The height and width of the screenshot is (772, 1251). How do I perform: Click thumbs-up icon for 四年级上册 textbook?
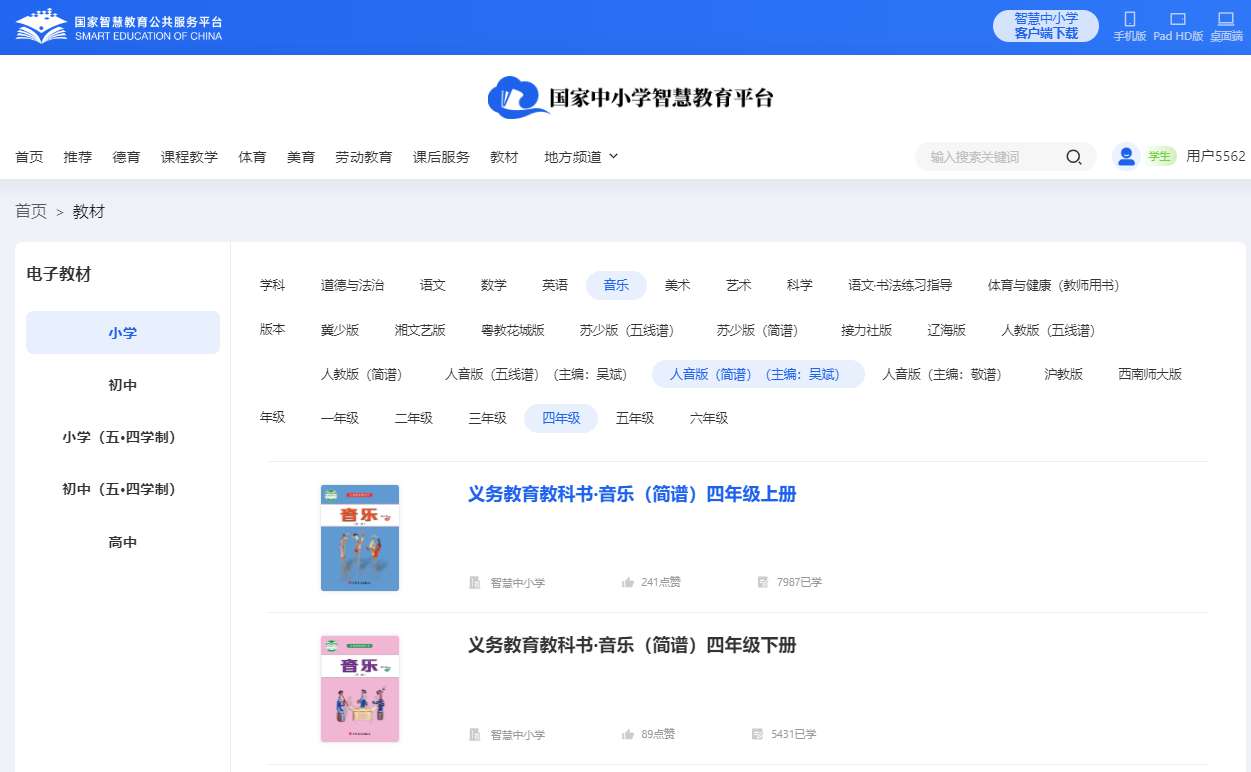(x=628, y=582)
